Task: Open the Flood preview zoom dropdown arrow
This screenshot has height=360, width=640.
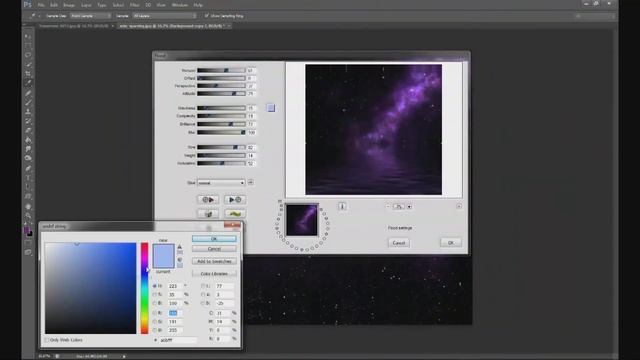Action: tap(409, 207)
